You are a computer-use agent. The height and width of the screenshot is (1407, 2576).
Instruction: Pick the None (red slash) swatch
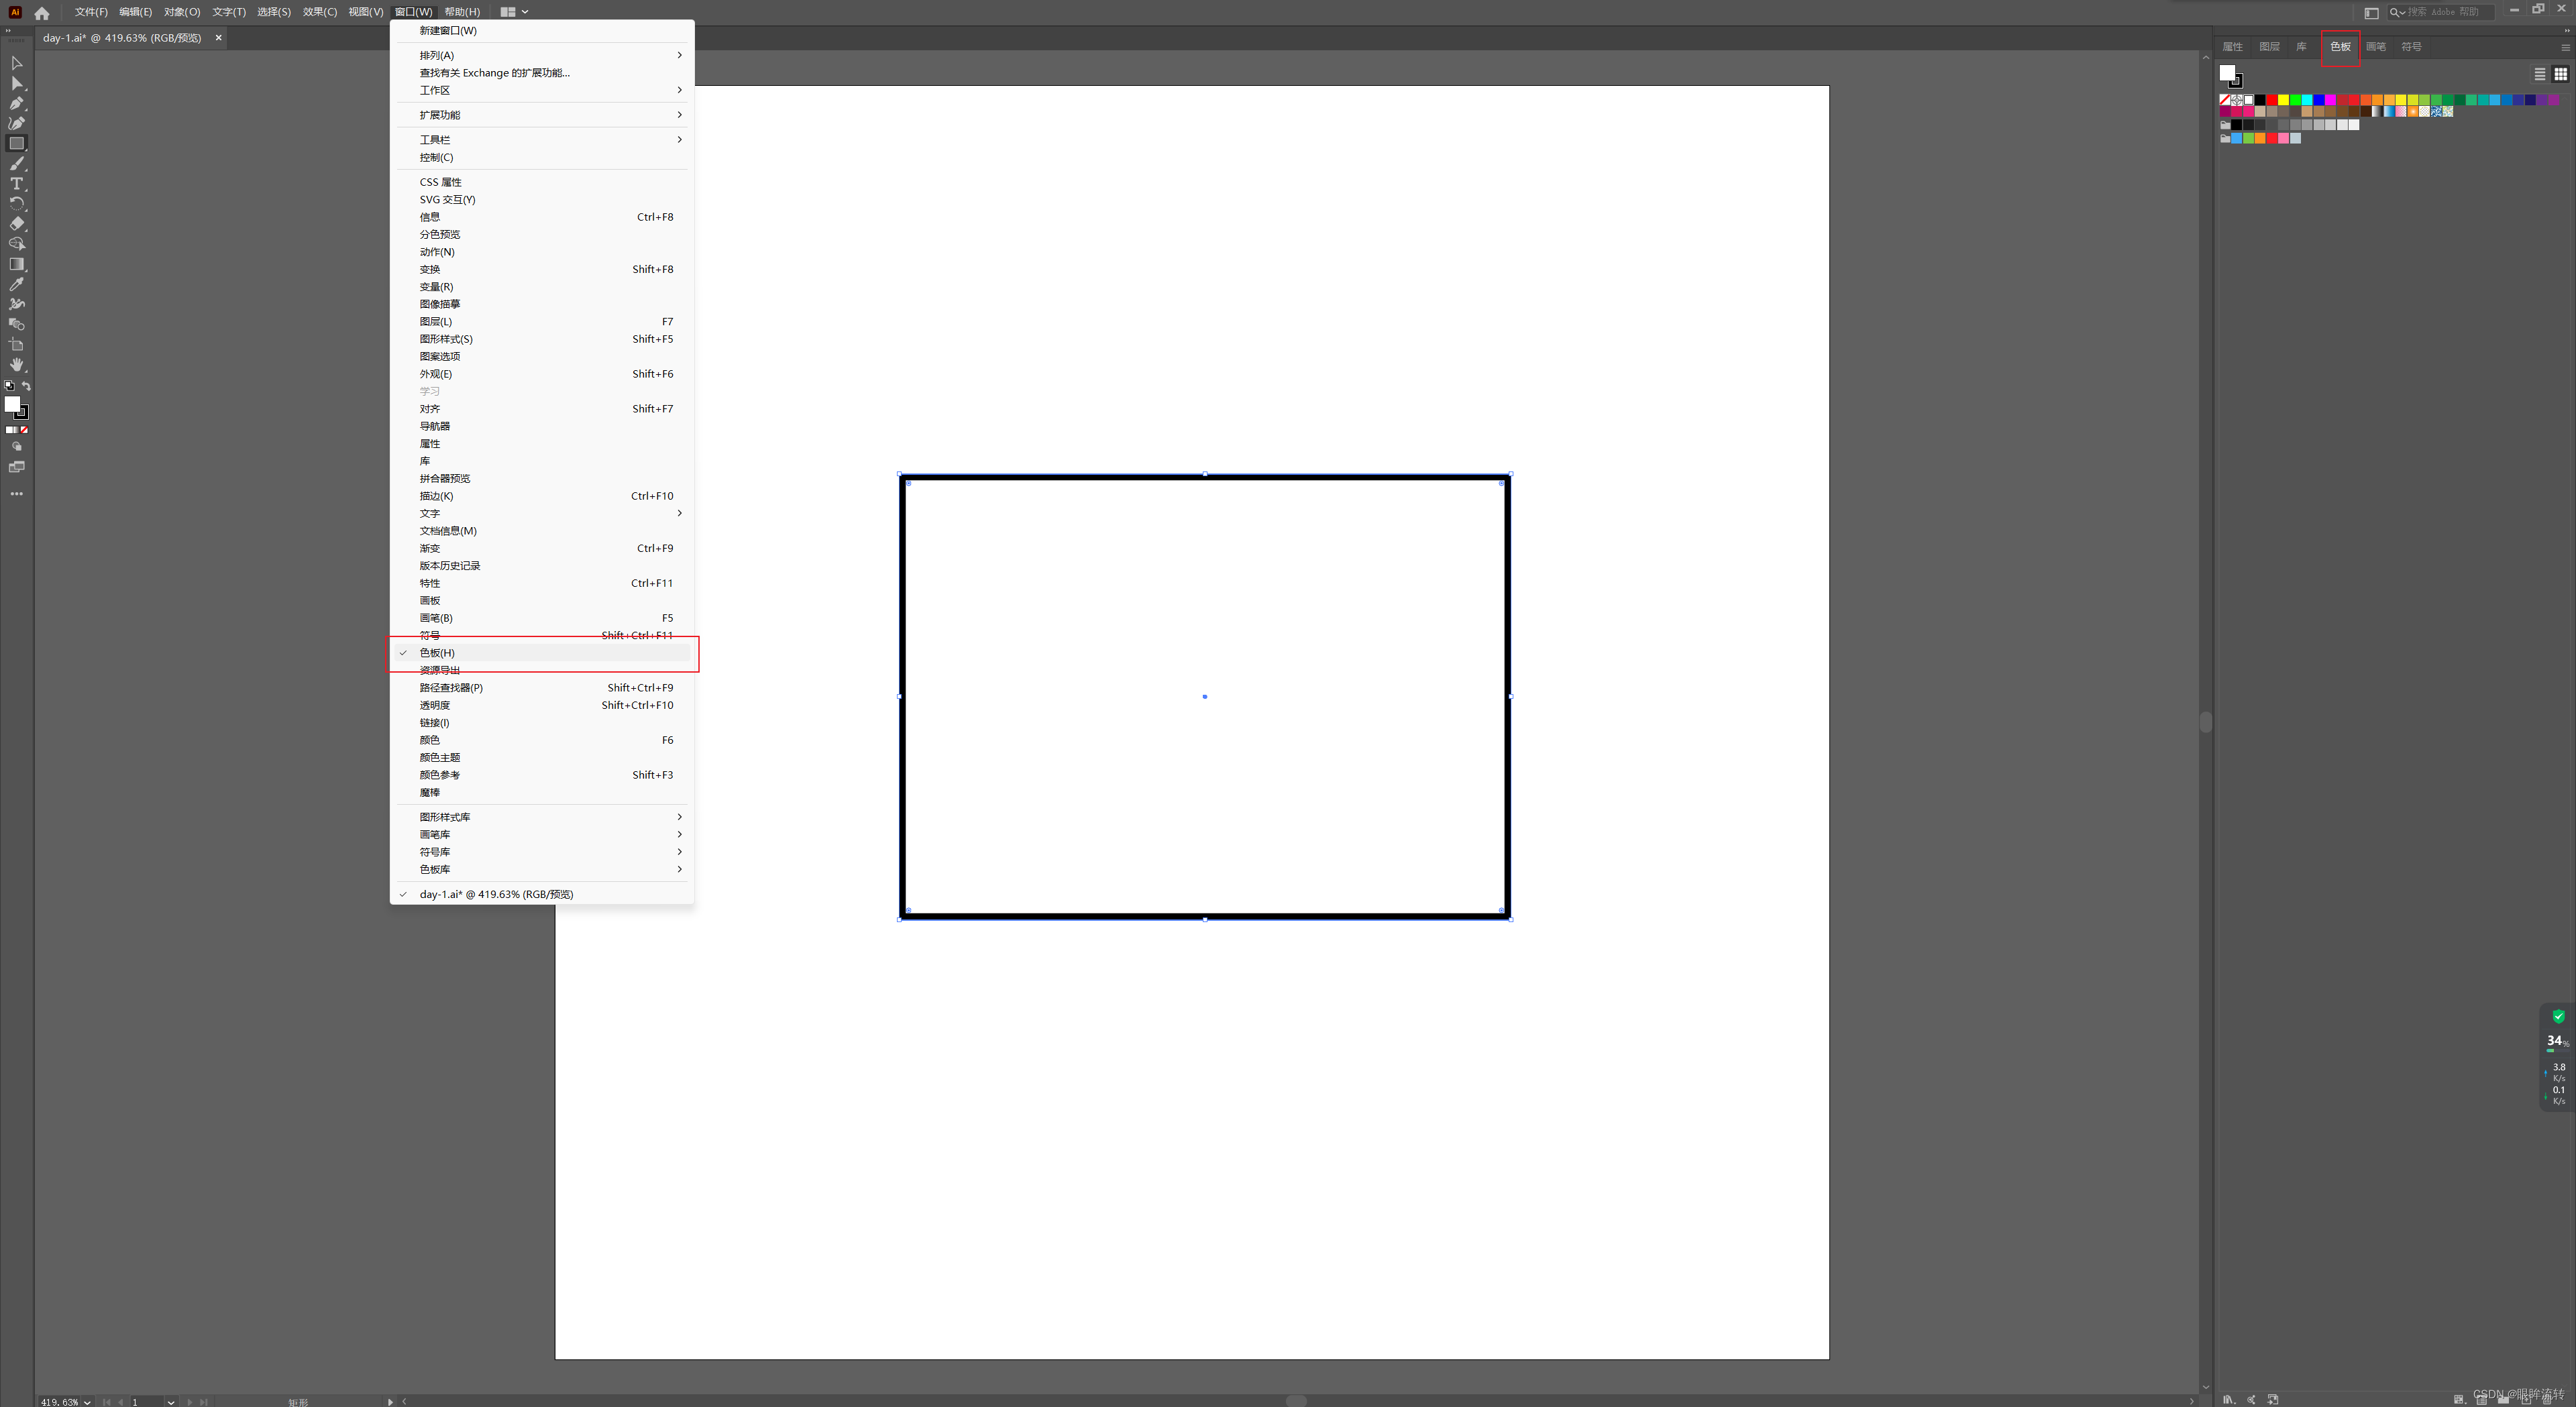tap(2225, 100)
